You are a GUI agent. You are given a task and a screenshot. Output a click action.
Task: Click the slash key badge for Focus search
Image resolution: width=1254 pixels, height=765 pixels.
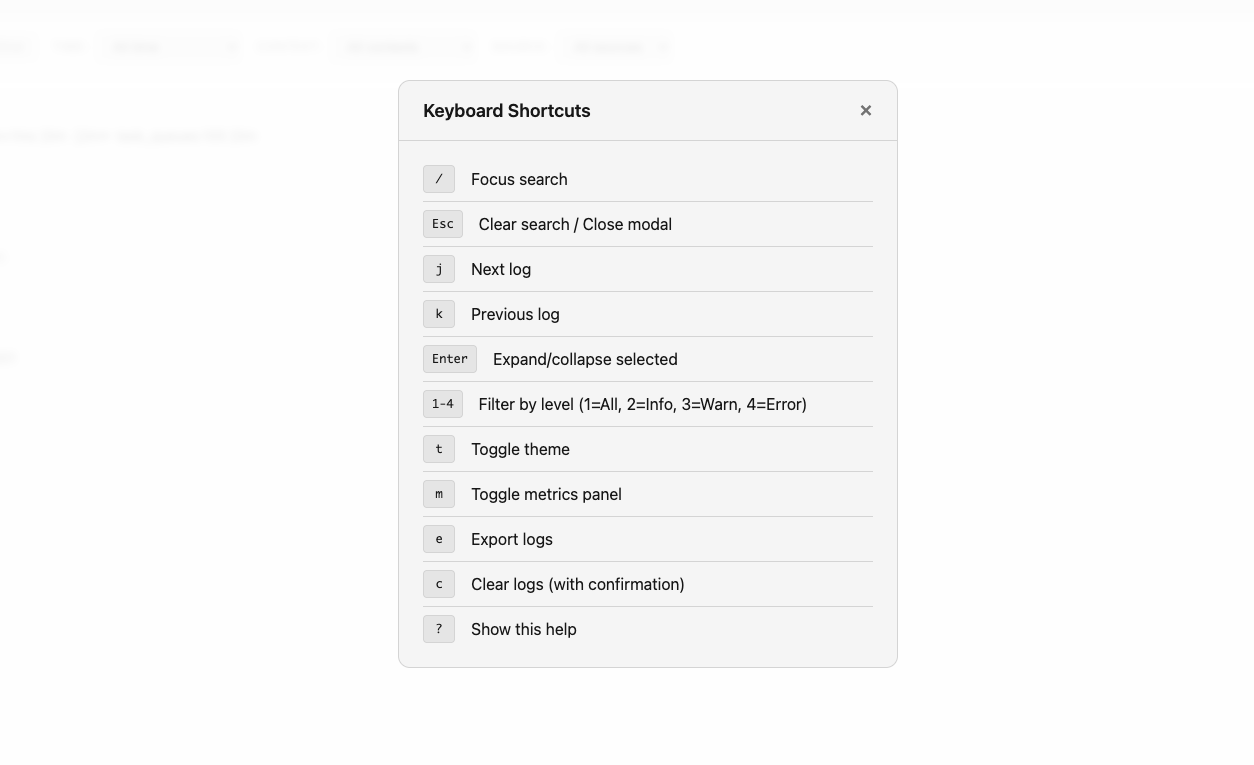coord(439,179)
